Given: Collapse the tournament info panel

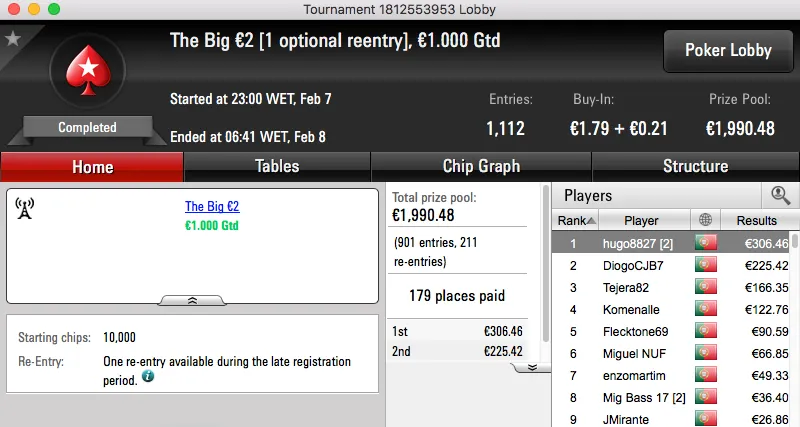Looking at the screenshot, I should coord(192,299).
